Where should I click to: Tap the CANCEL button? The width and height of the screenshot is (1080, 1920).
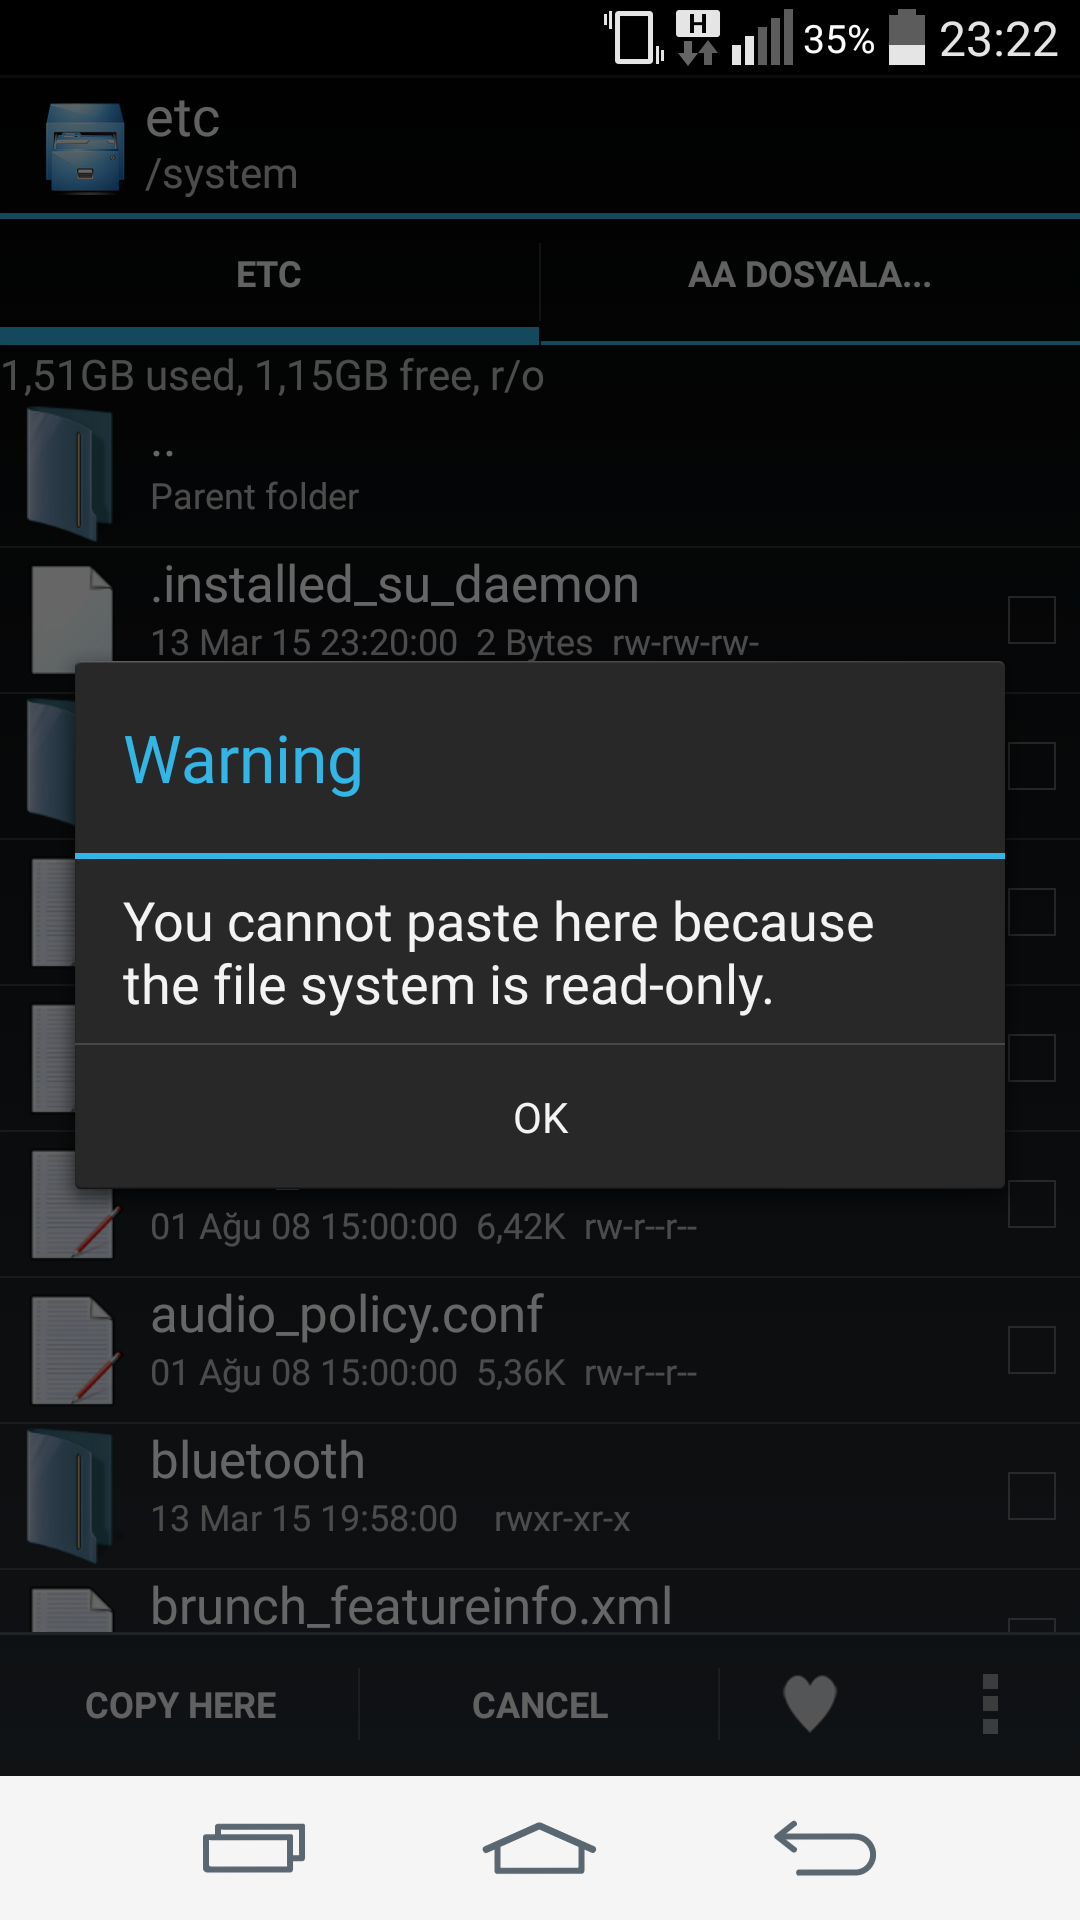tap(540, 1705)
